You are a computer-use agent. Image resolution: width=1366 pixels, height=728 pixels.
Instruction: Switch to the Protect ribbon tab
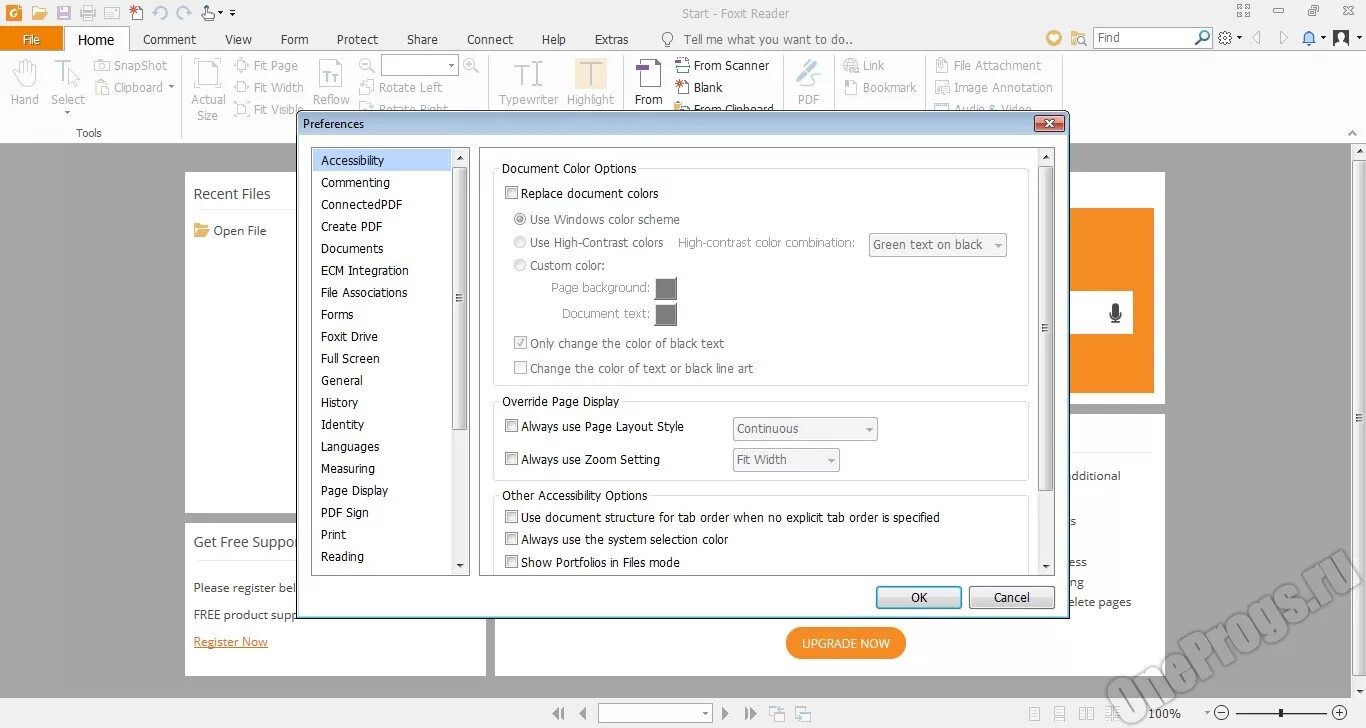coord(357,39)
